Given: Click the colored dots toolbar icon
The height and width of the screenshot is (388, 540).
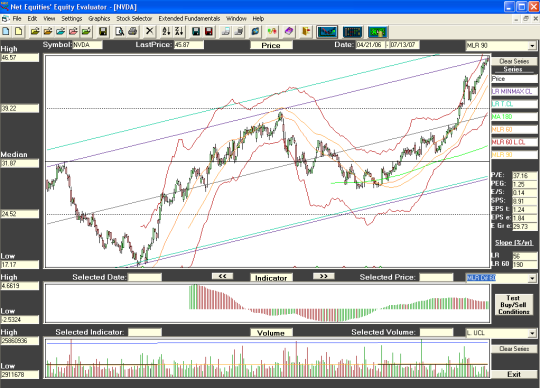Looking at the screenshot, I should (x=272, y=31).
